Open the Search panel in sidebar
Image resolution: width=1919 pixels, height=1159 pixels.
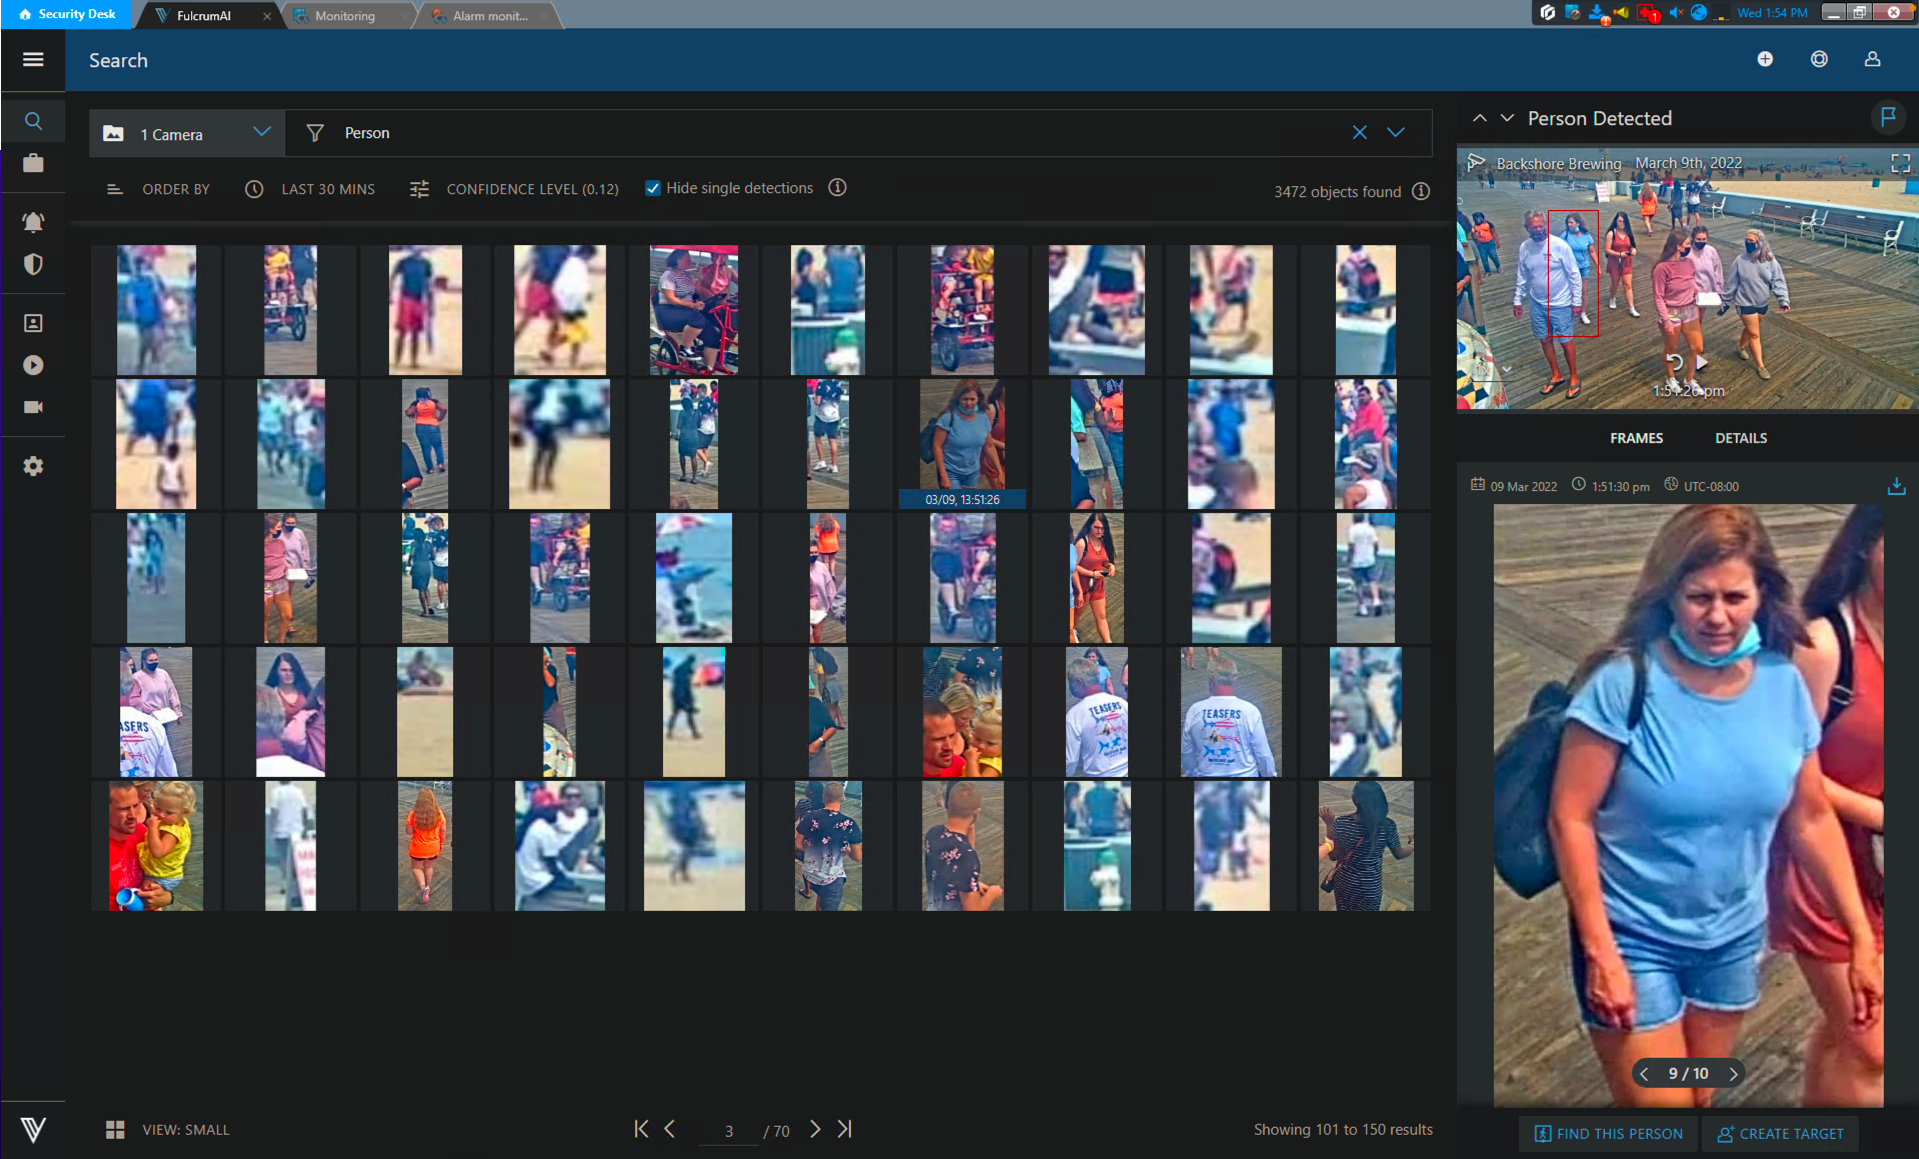[33, 120]
